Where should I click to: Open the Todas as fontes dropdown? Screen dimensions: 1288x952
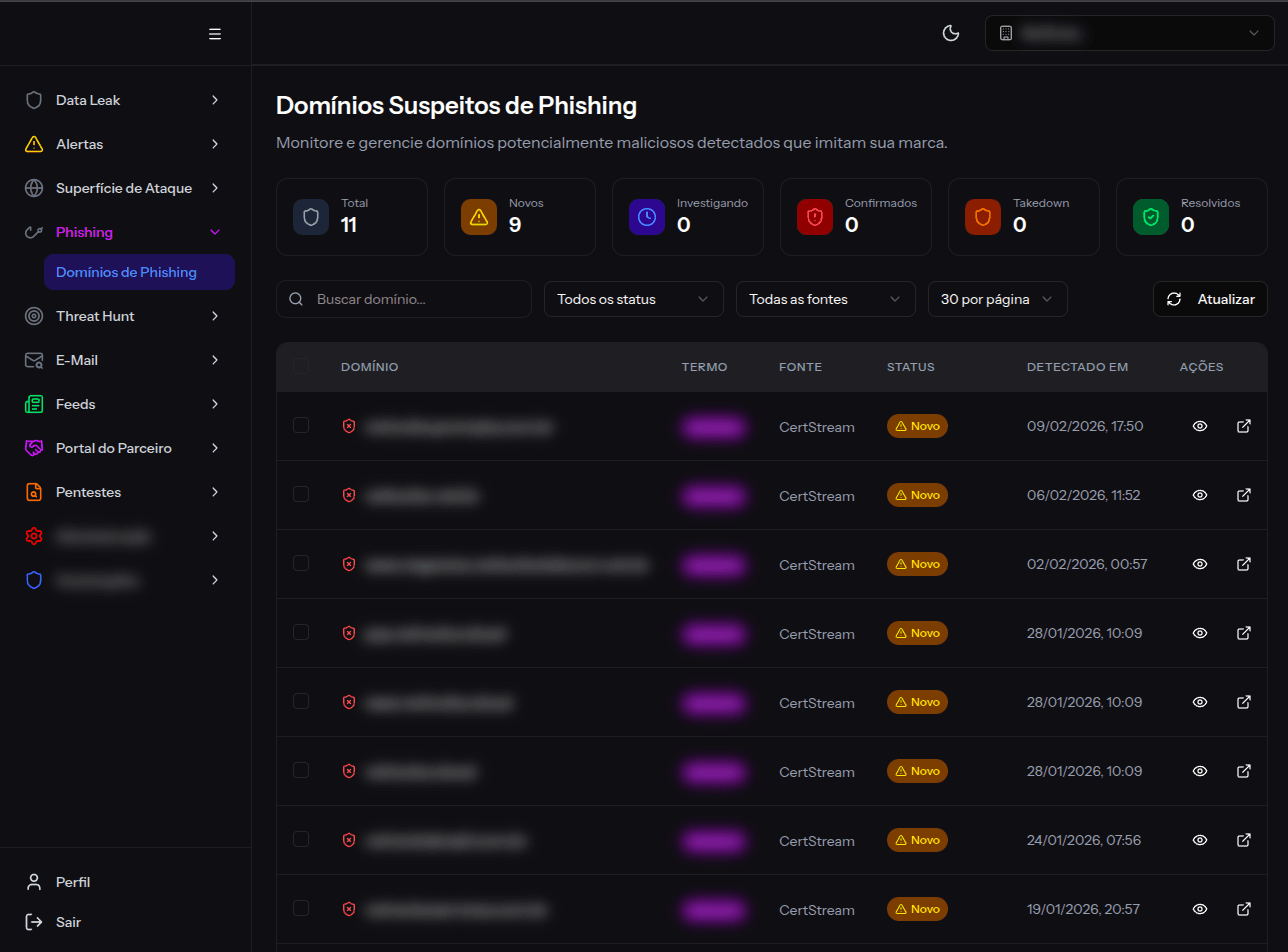825,298
